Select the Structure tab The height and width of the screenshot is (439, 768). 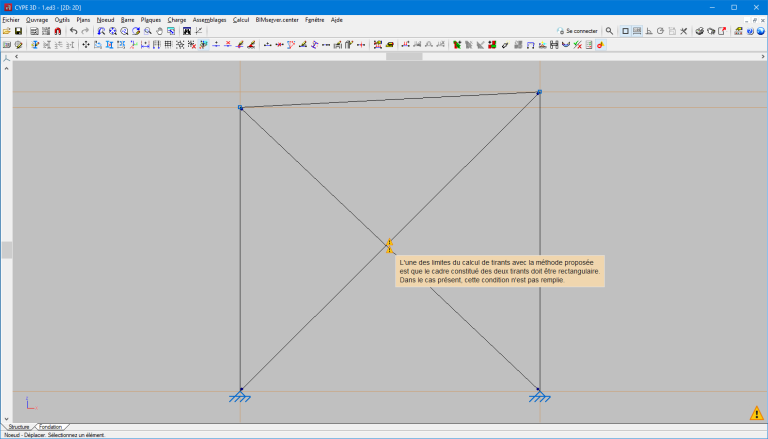19,427
